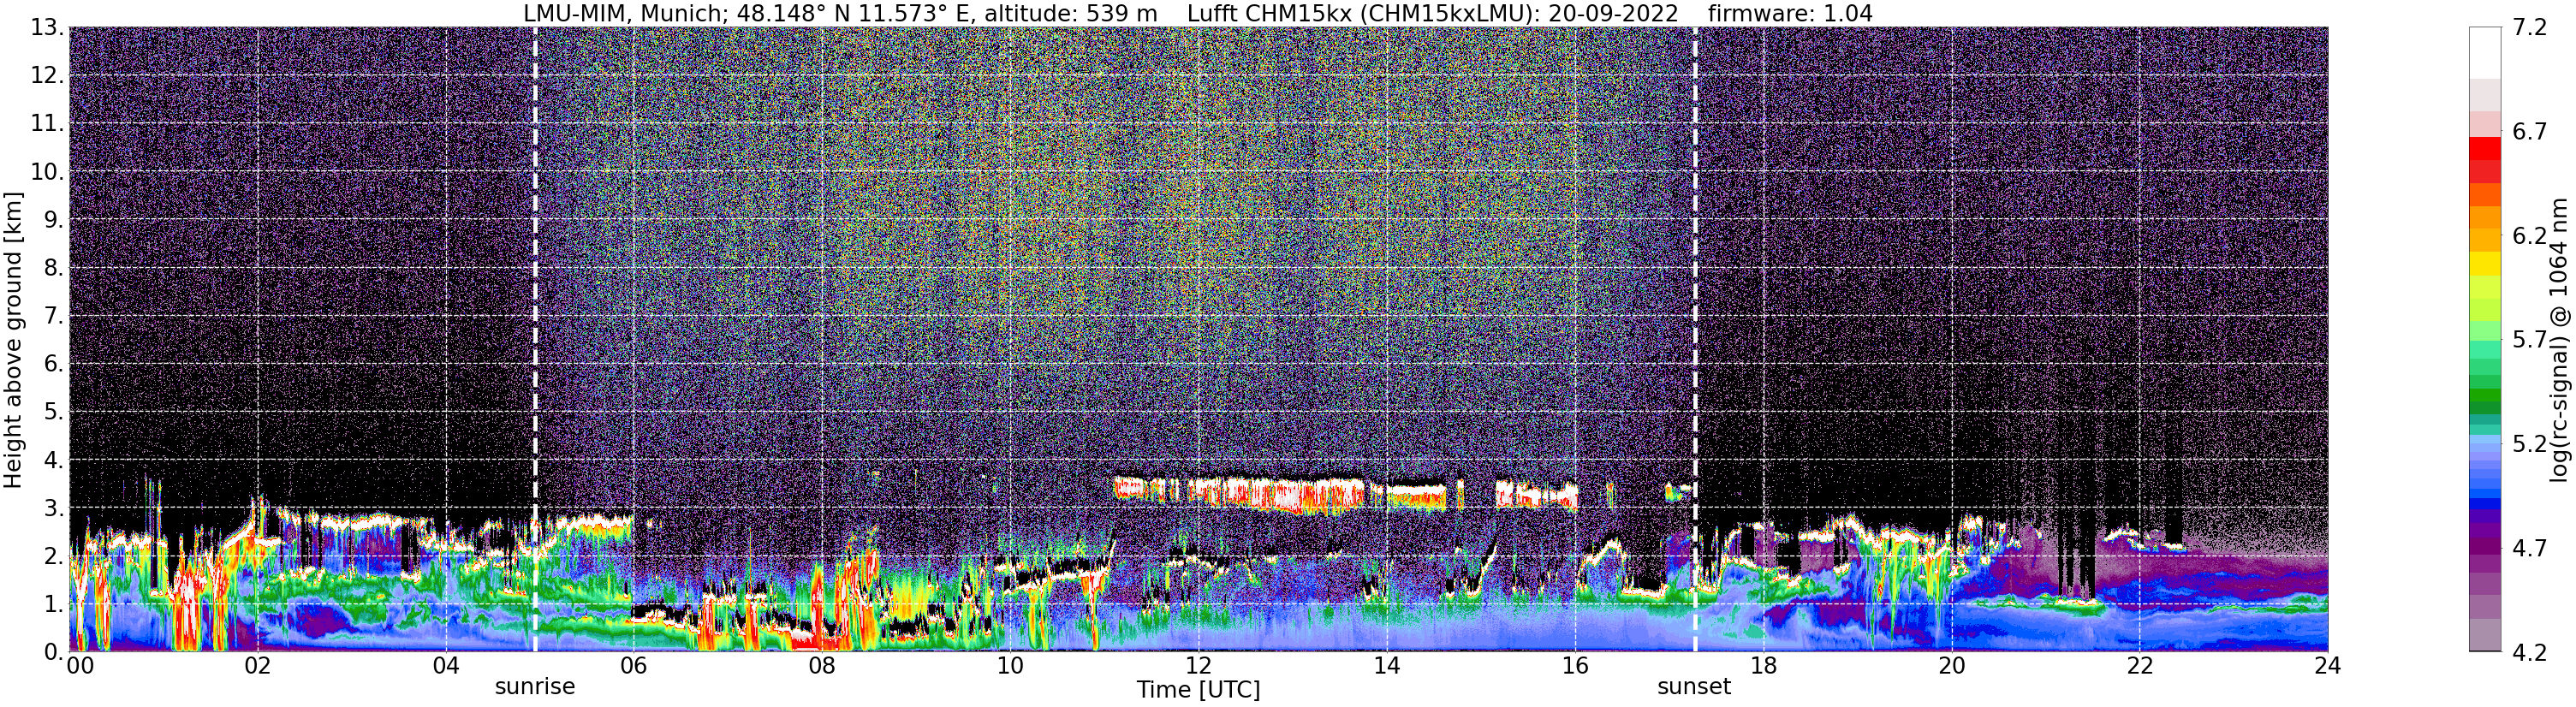Screen dimensions: 2576x707
Task: Click the 7. height tick label
Action: pyautogui.click(x=54, y=316)
